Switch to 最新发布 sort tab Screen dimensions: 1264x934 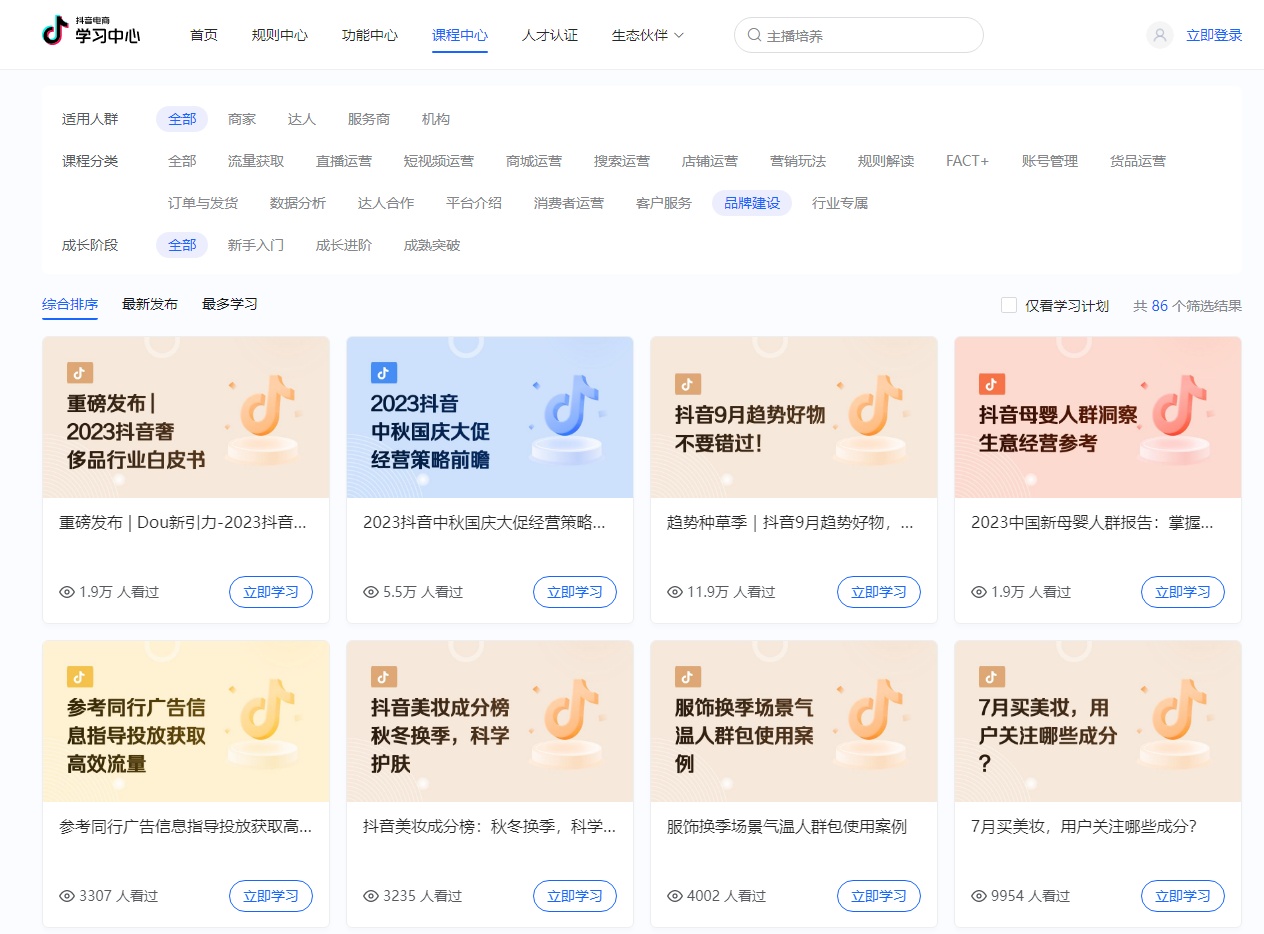point(150,304)
